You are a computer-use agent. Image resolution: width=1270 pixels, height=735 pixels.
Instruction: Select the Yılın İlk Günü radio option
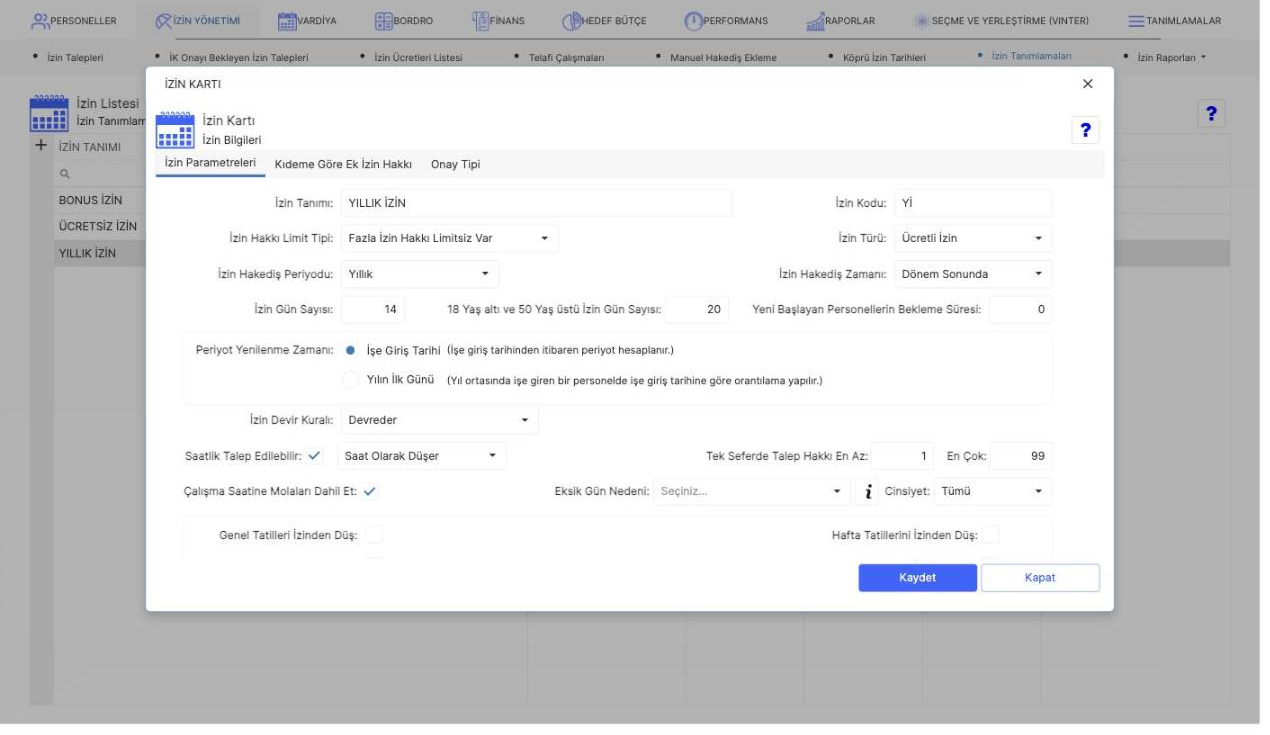click(350, 380)
